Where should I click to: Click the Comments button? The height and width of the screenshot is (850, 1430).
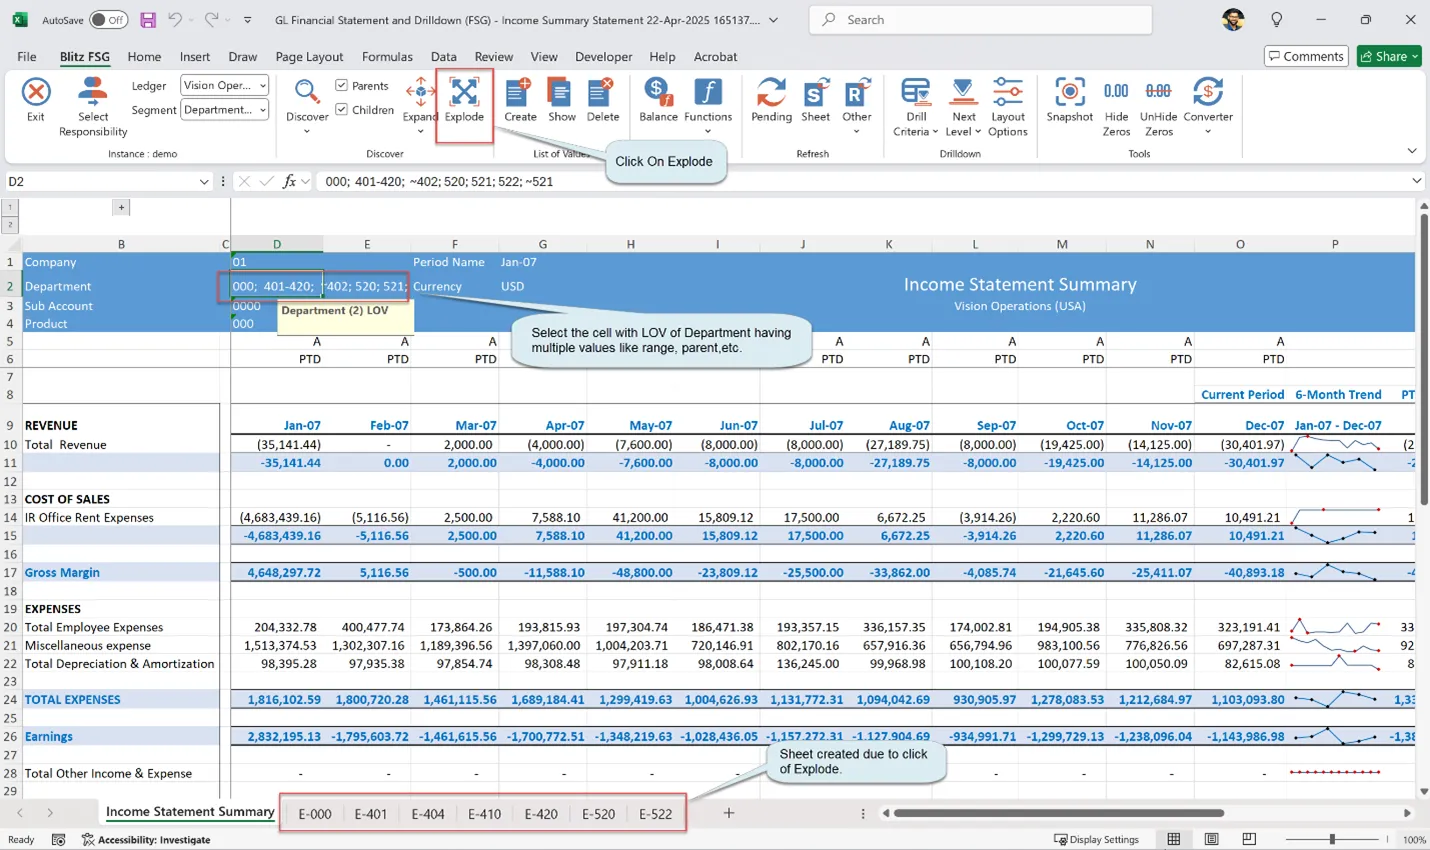tap(1306, 56)
